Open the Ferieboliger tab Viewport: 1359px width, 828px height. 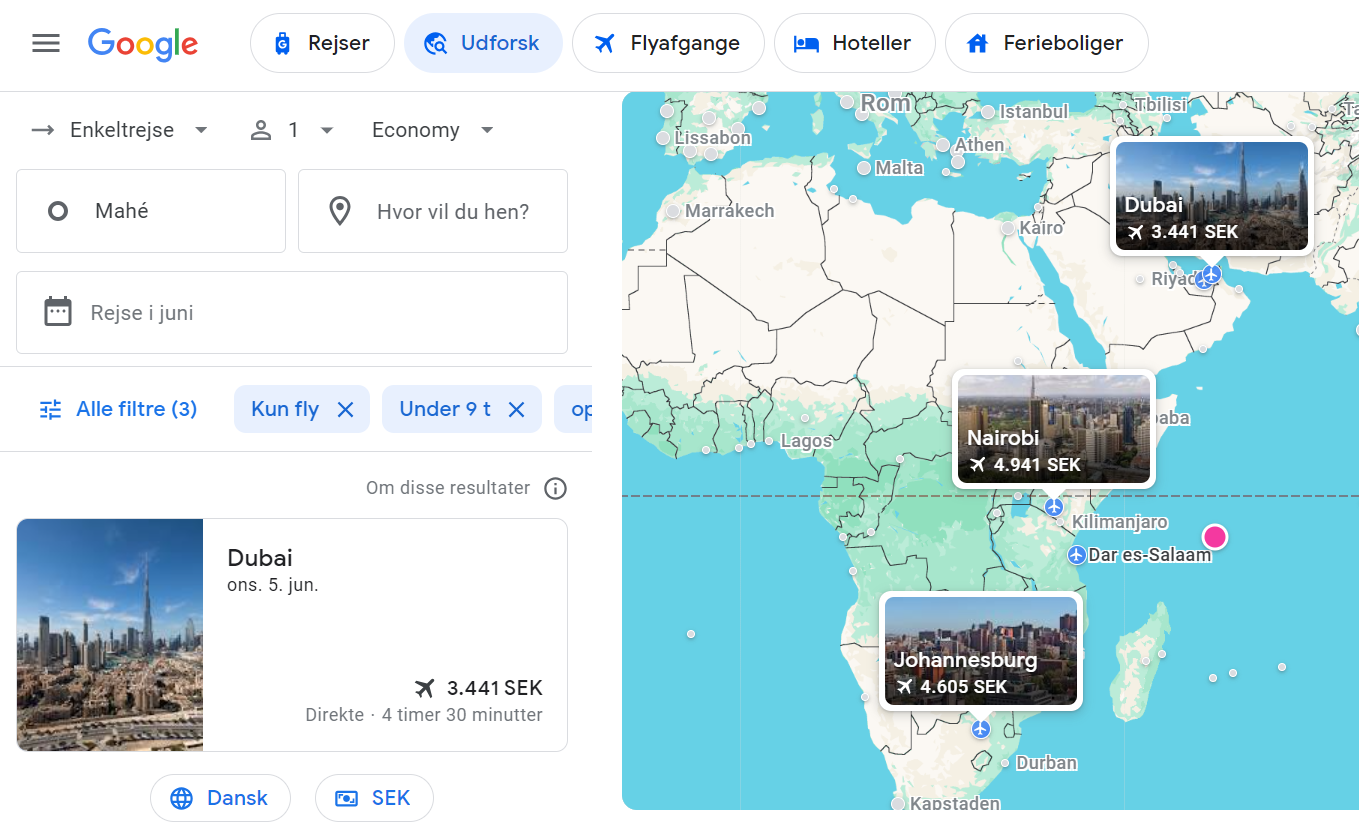1046,44
